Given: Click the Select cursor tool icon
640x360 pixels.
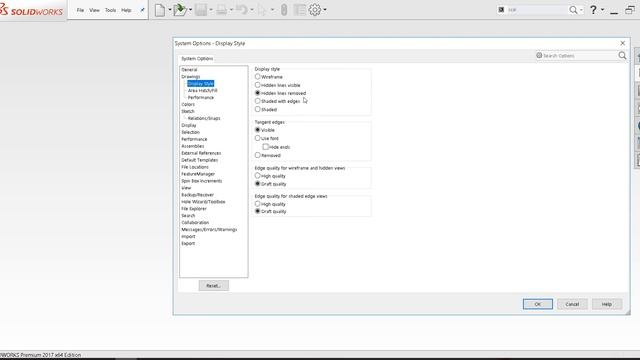Looking at the screenshot, I should pyautogui.click(x=262, y=10).
